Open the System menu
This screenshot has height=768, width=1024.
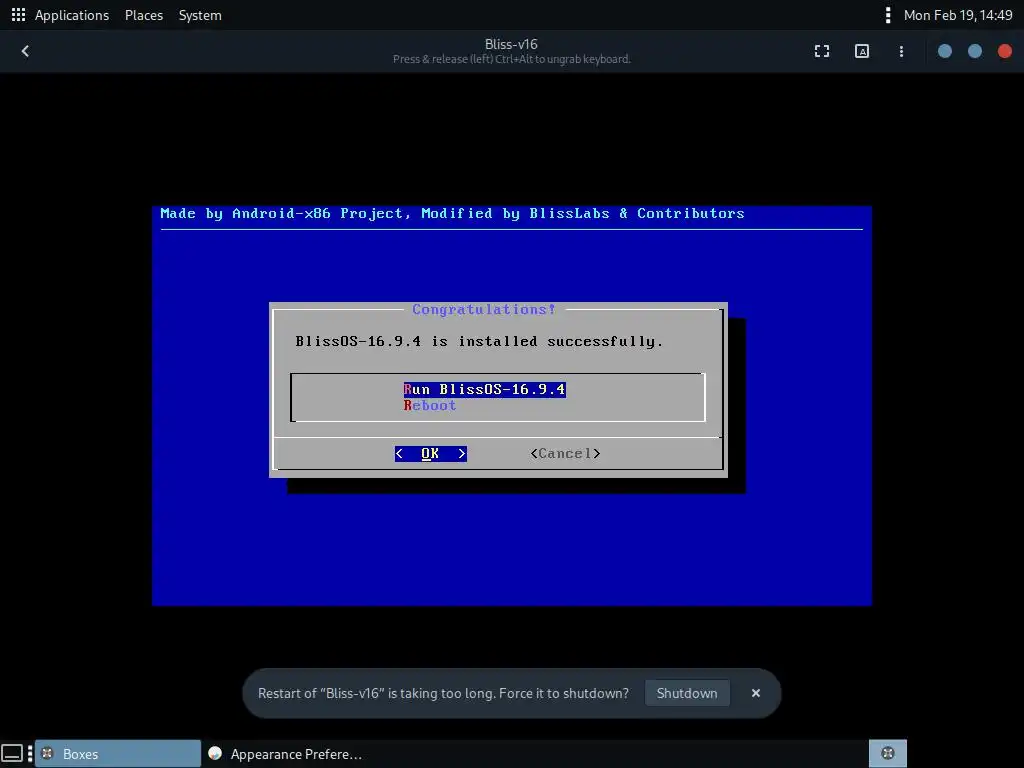(200, 15)
